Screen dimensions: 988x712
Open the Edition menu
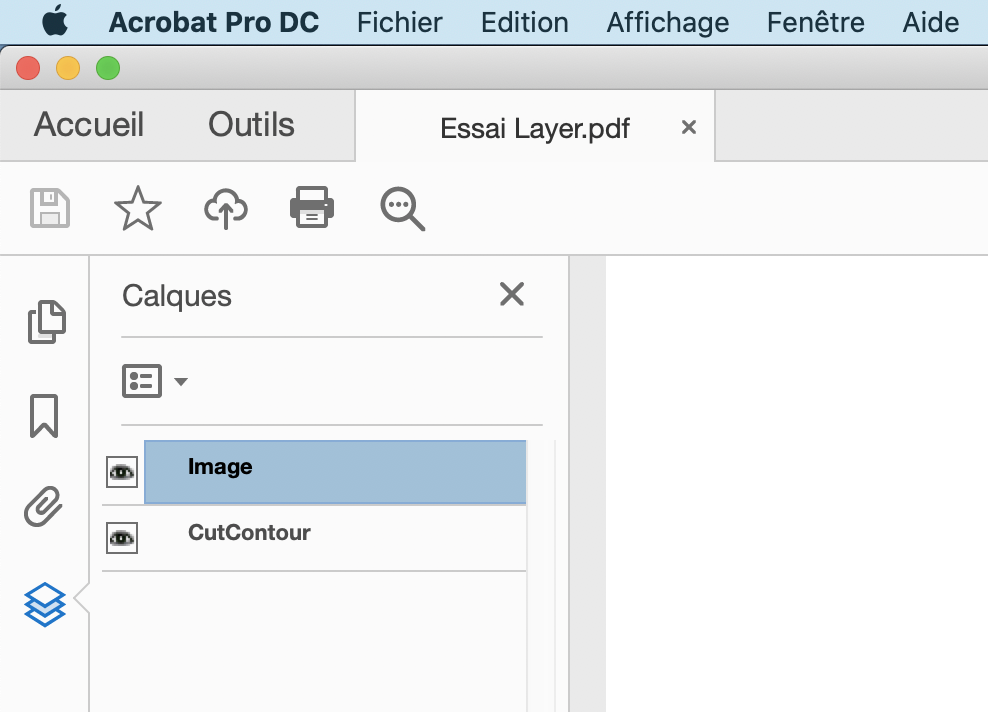[524, 23]
